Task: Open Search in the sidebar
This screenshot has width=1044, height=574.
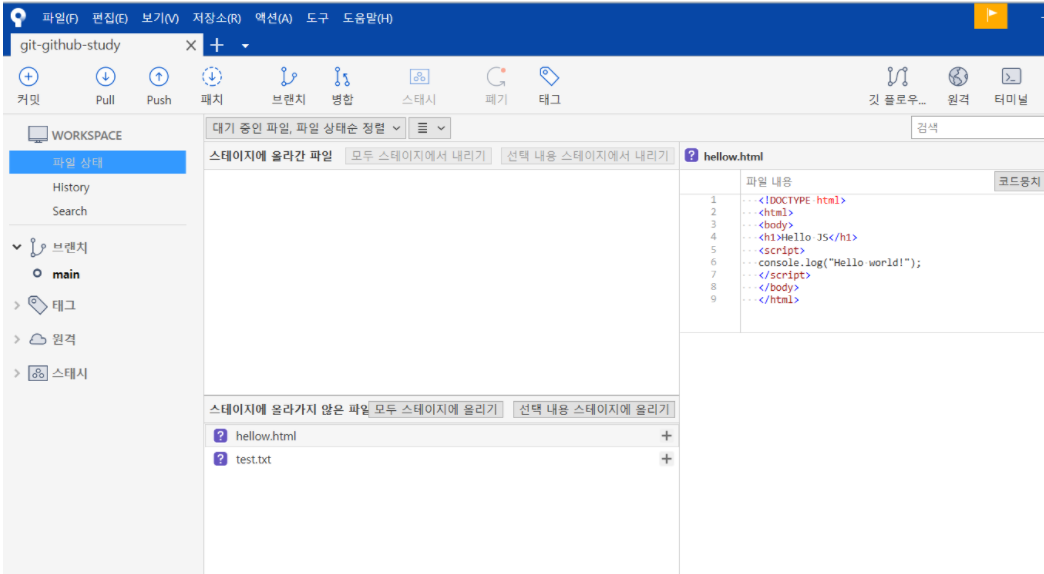Action: pos(69,211)
